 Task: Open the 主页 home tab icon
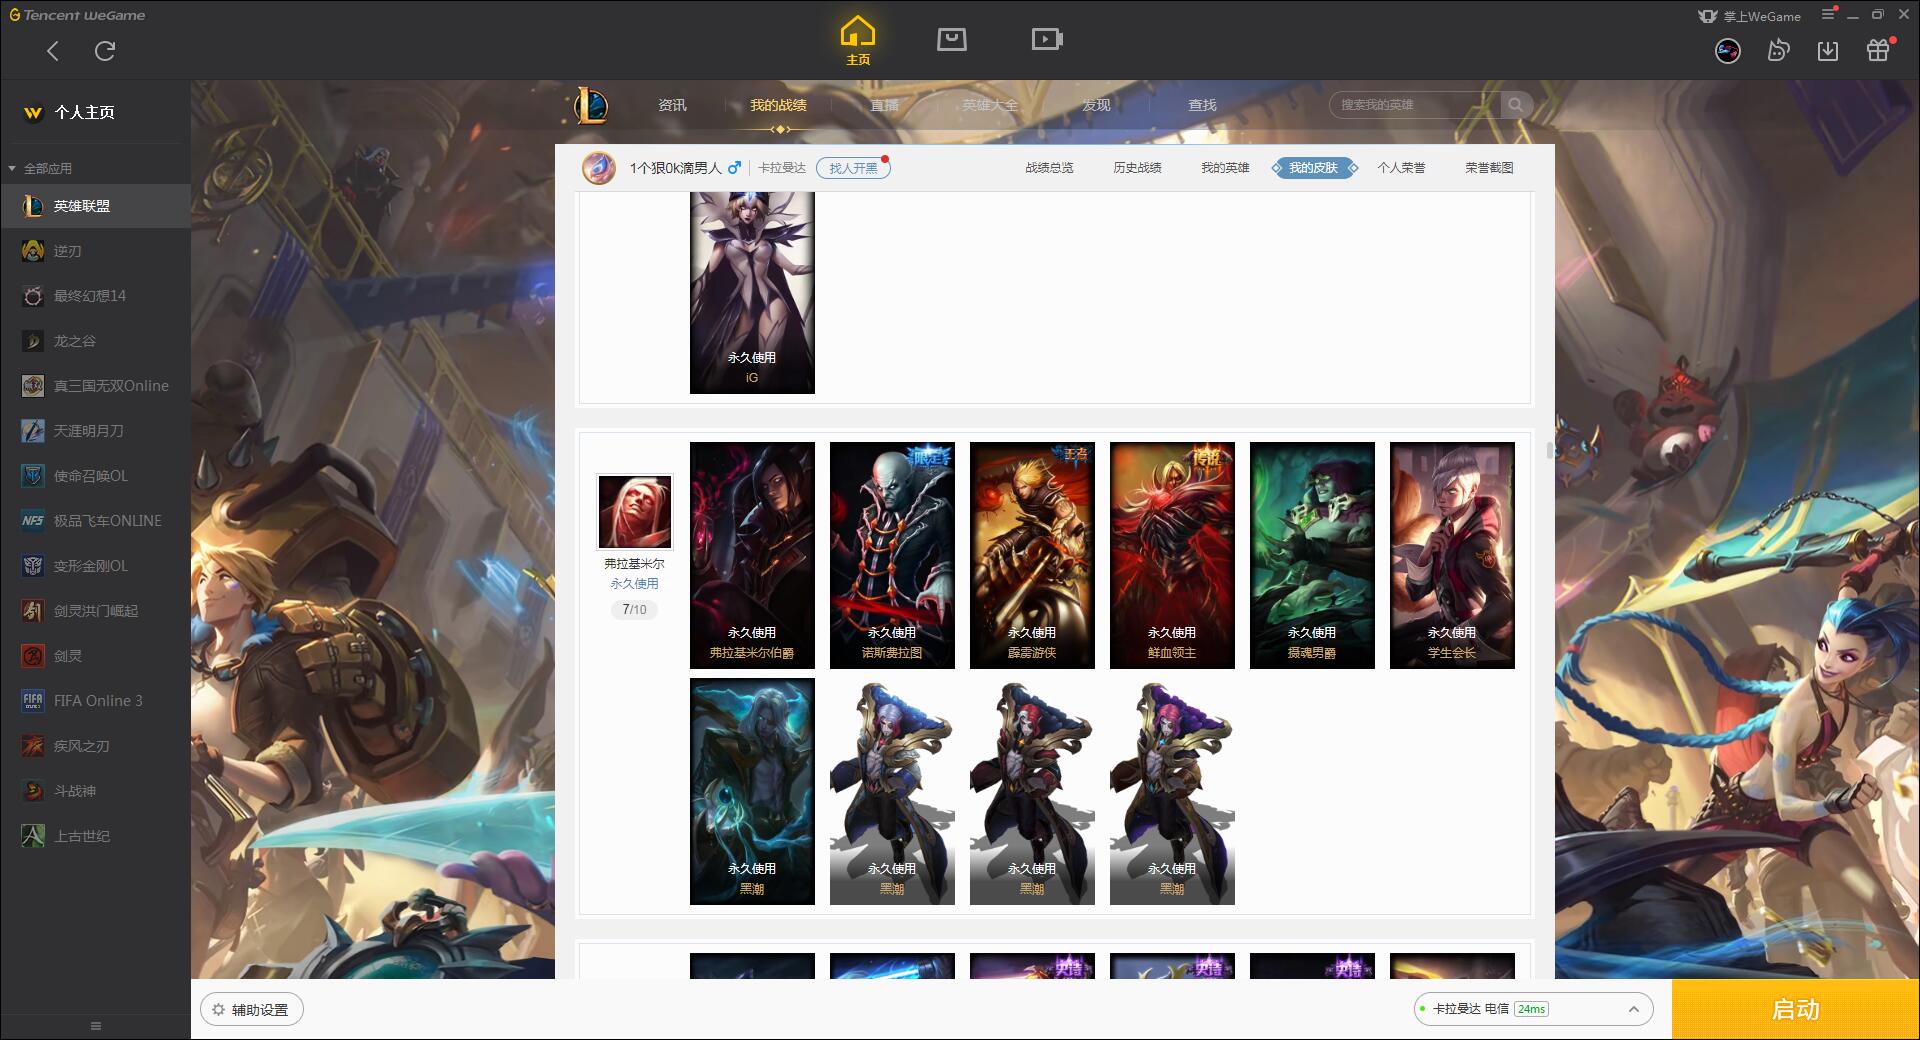(857, 40)
